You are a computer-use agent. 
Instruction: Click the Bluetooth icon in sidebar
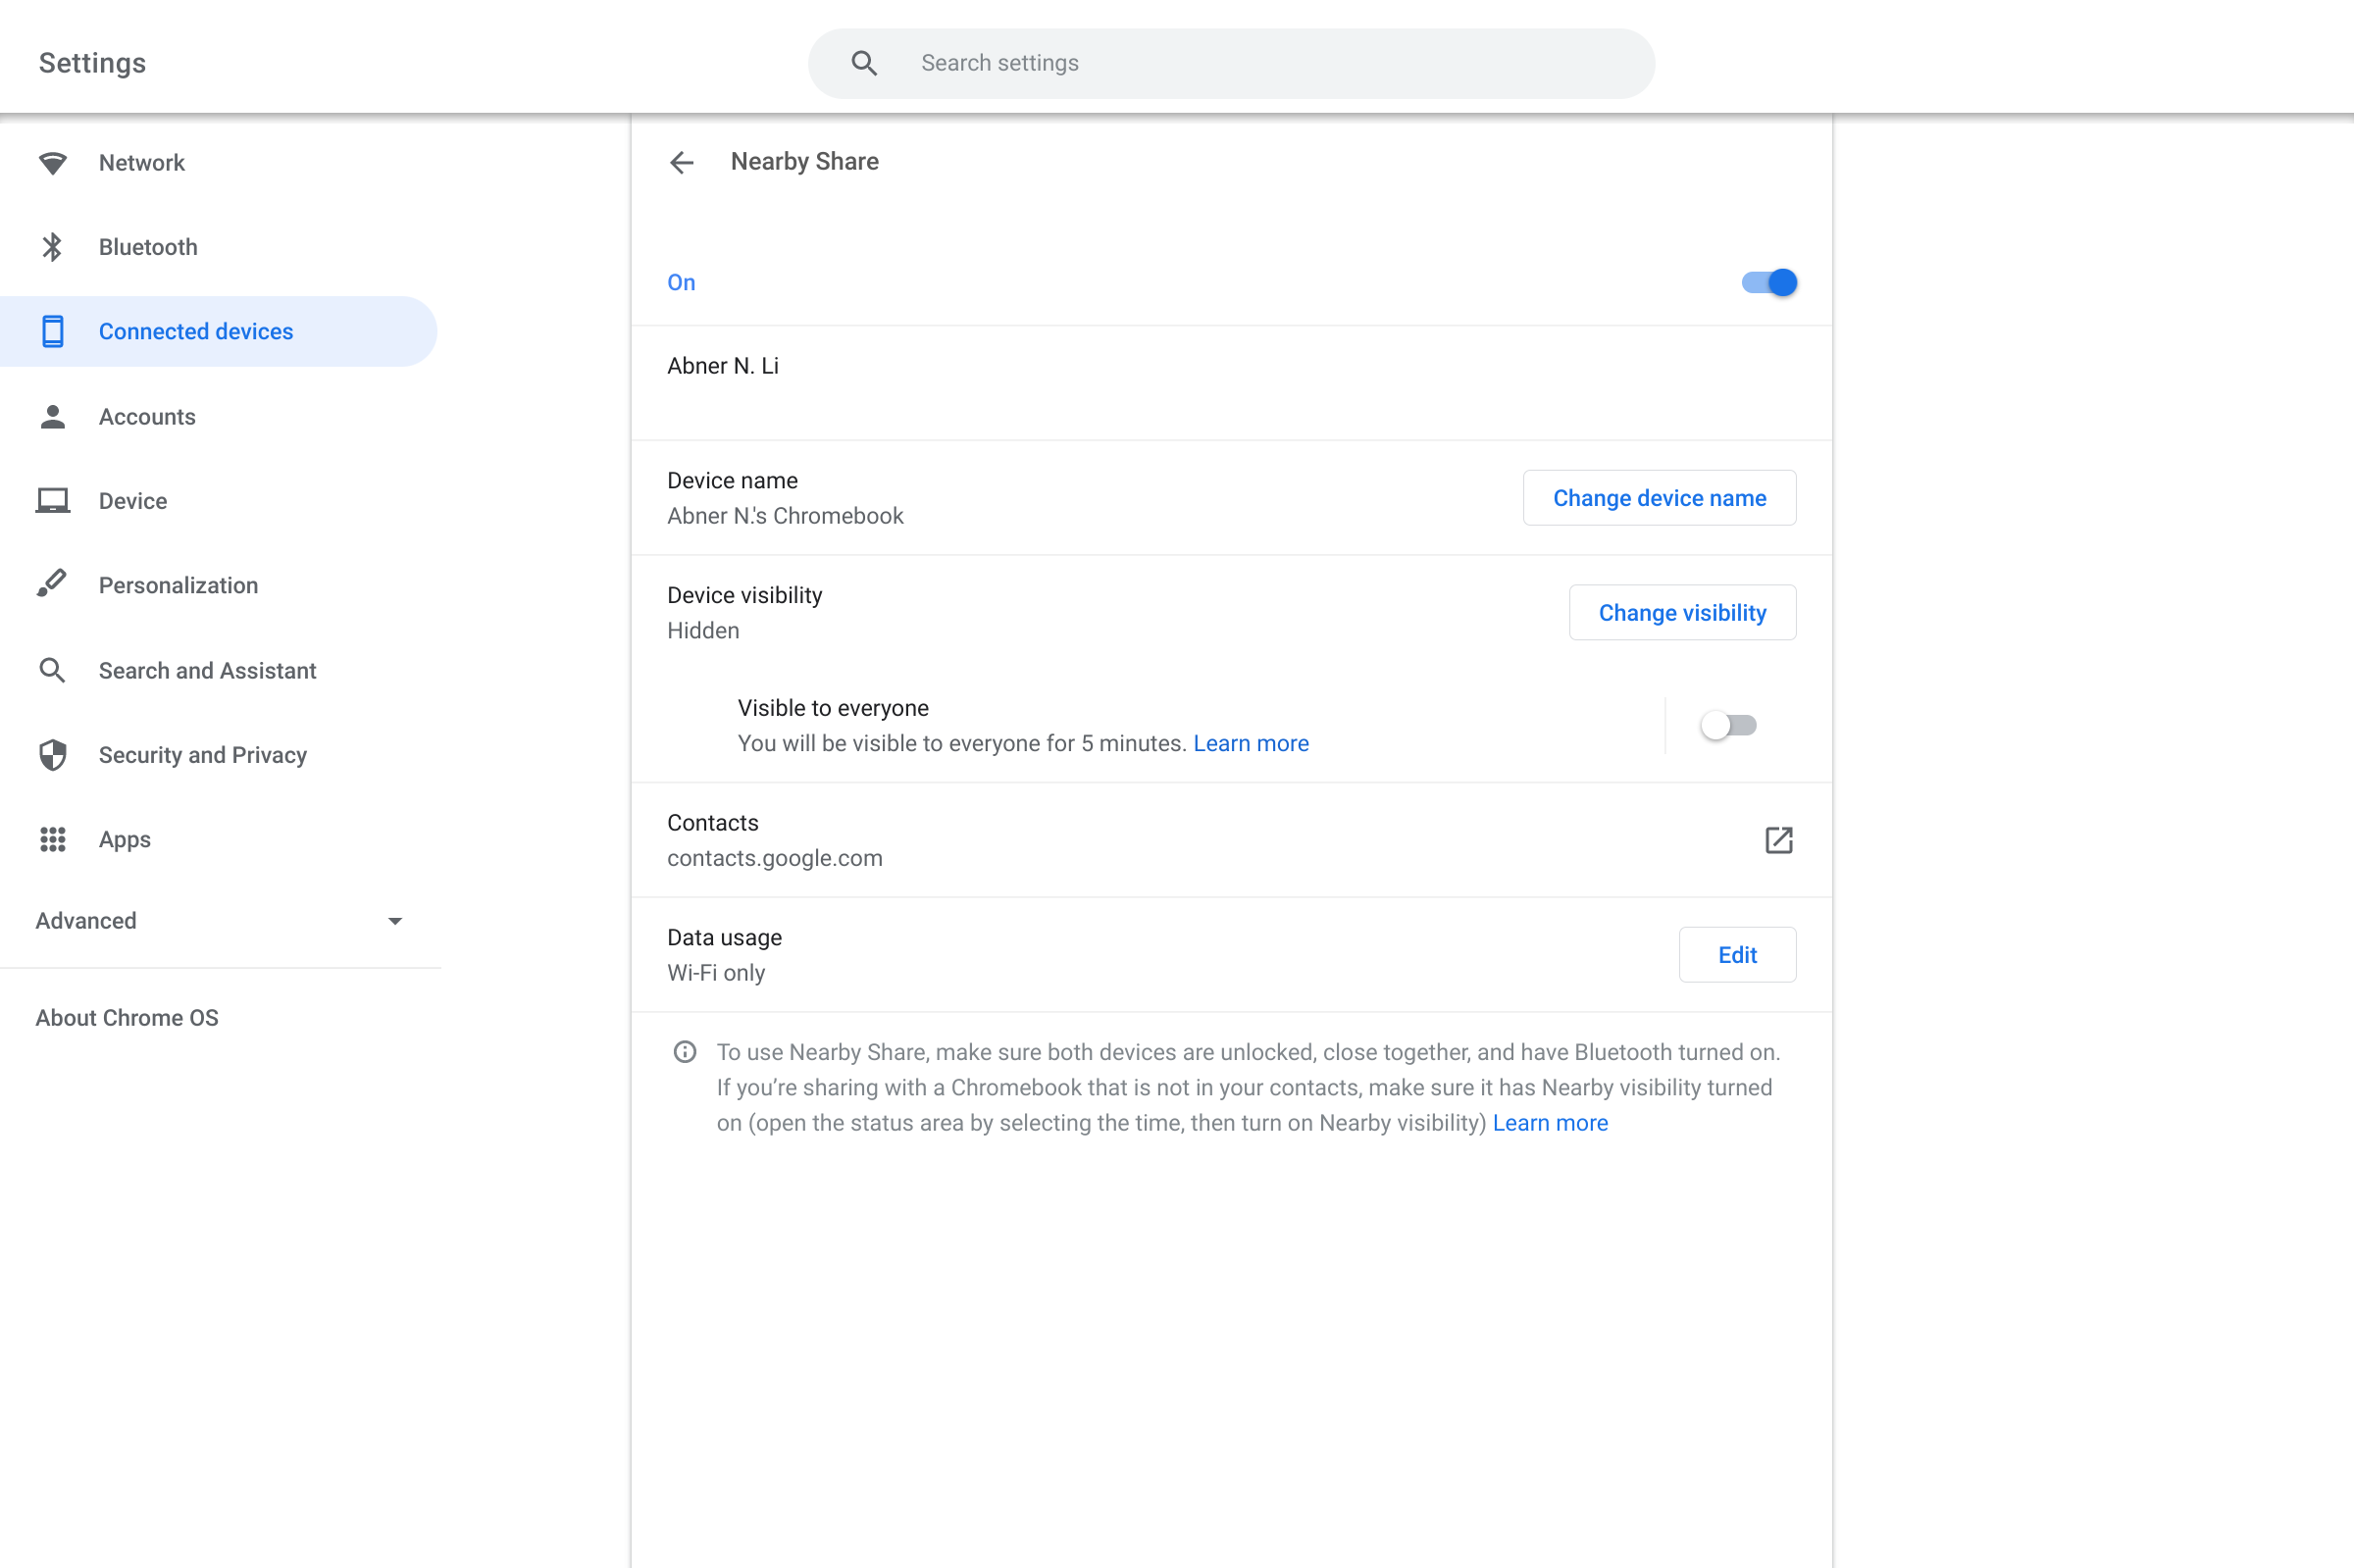tap(52, 247)
